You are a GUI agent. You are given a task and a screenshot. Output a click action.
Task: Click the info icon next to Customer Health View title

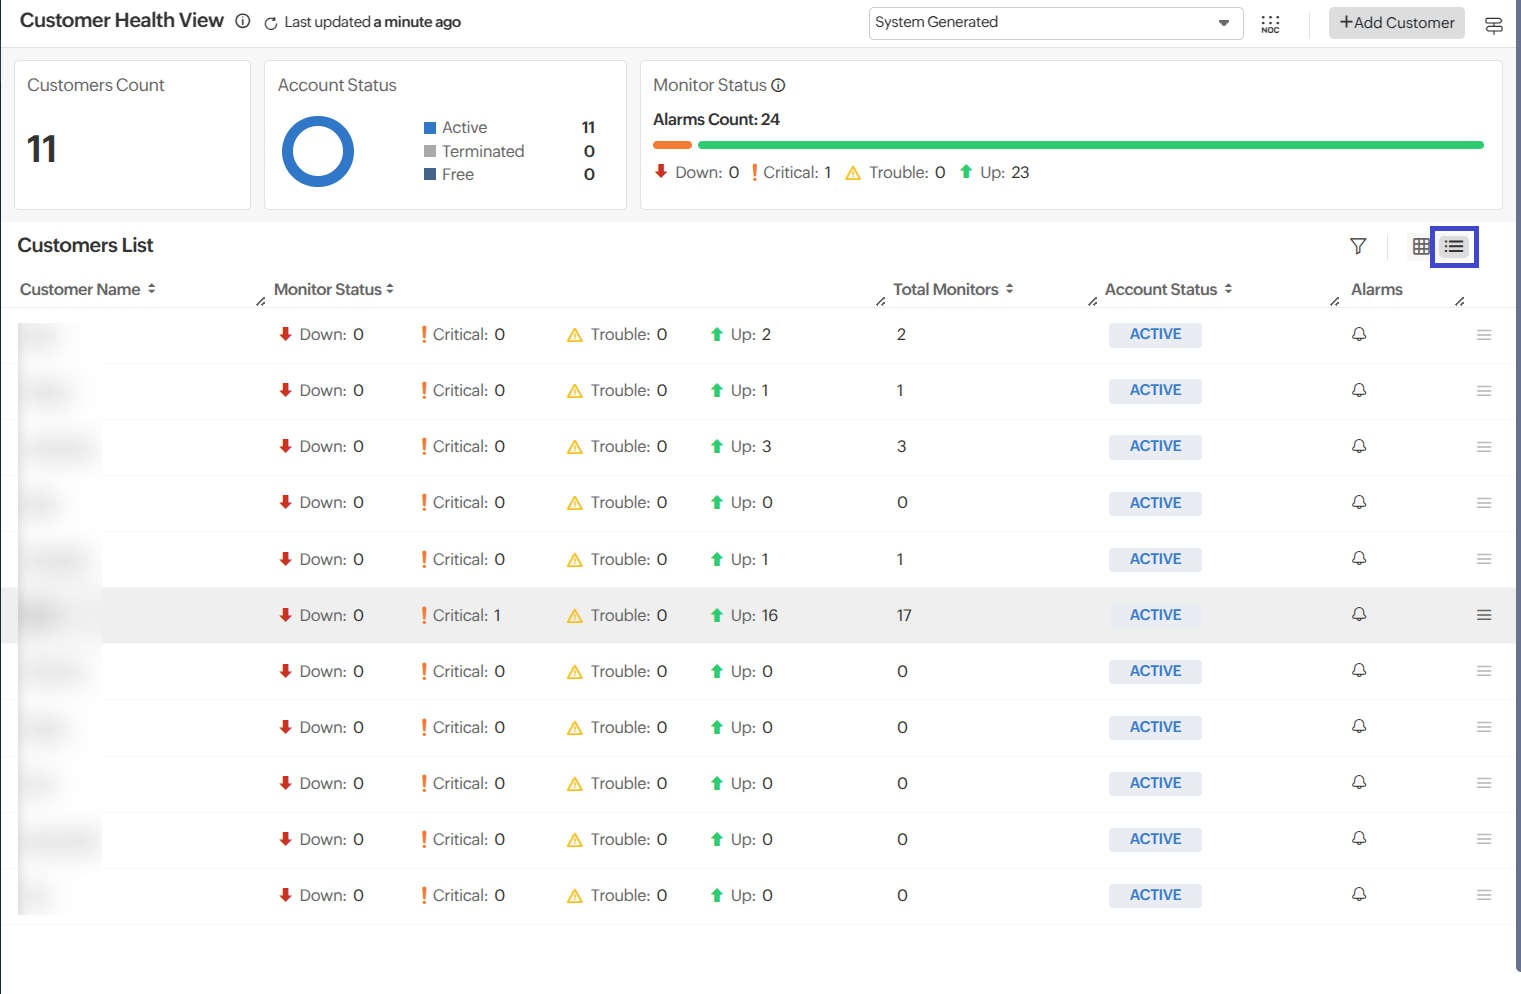click(242, 20)
